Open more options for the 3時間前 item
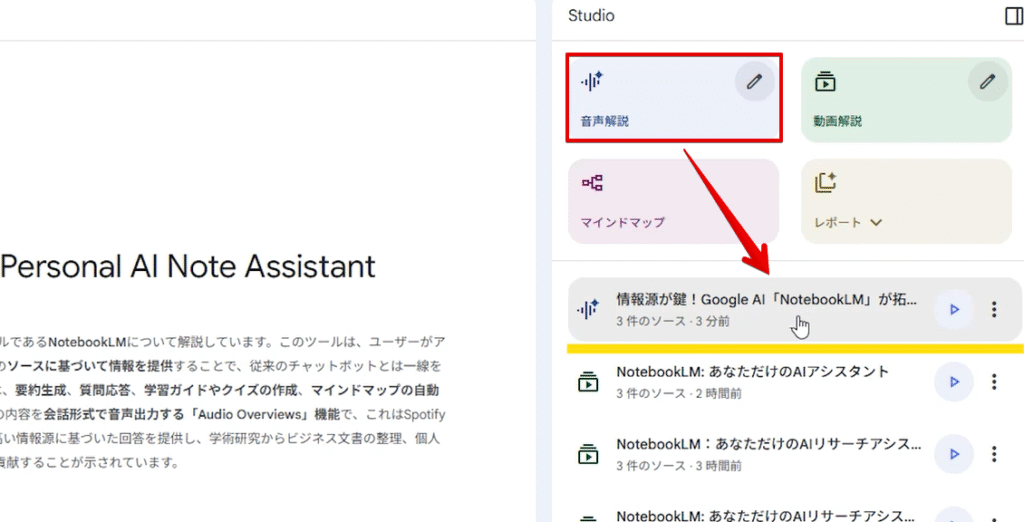Image resolution: width=1024 pixels, height=522 pixels. (993, 454)
